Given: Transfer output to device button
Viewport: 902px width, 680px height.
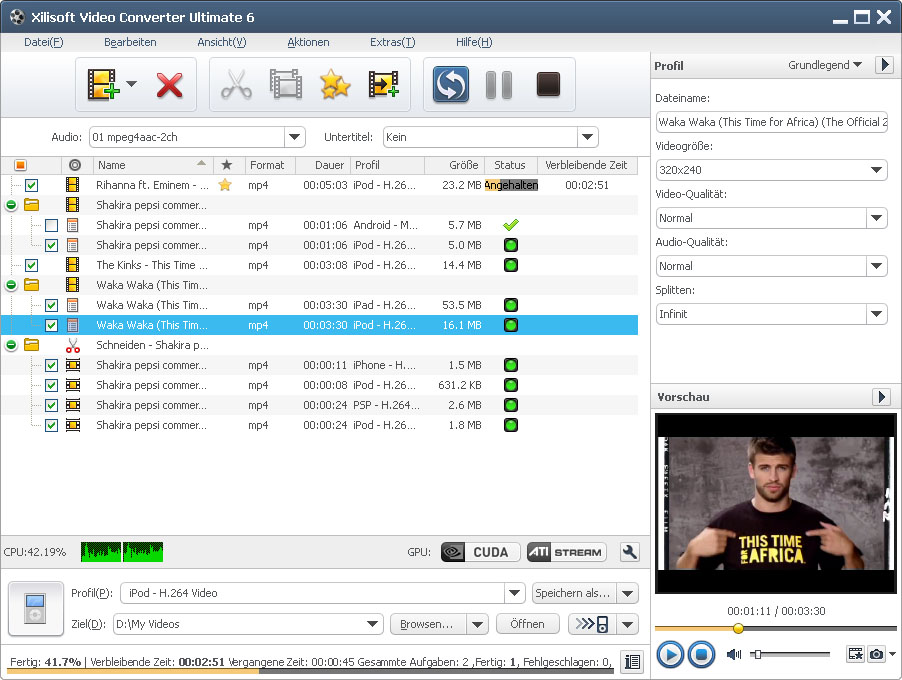Looking at the screenshot, I should coord(593,624).
